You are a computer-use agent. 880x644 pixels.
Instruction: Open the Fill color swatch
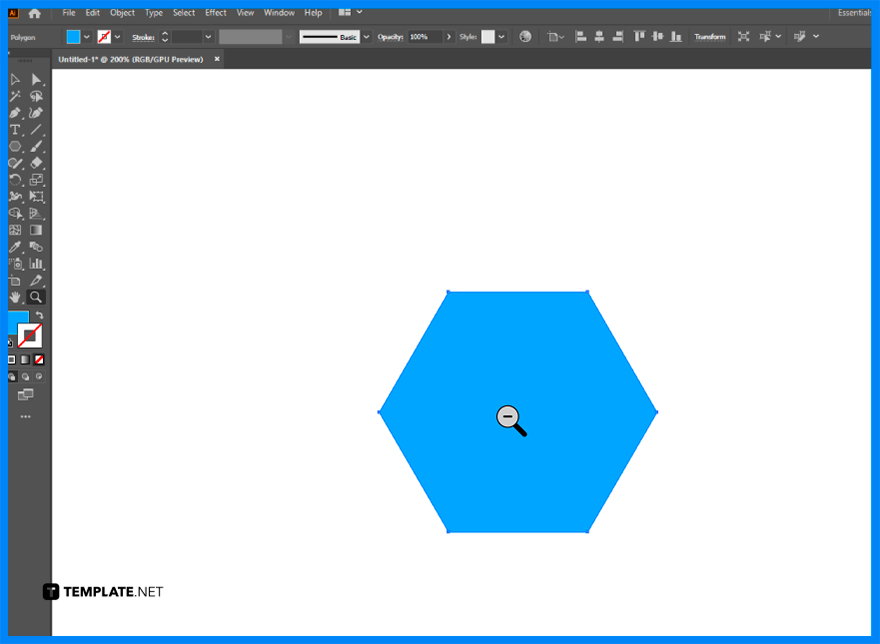tap(74, 36)
